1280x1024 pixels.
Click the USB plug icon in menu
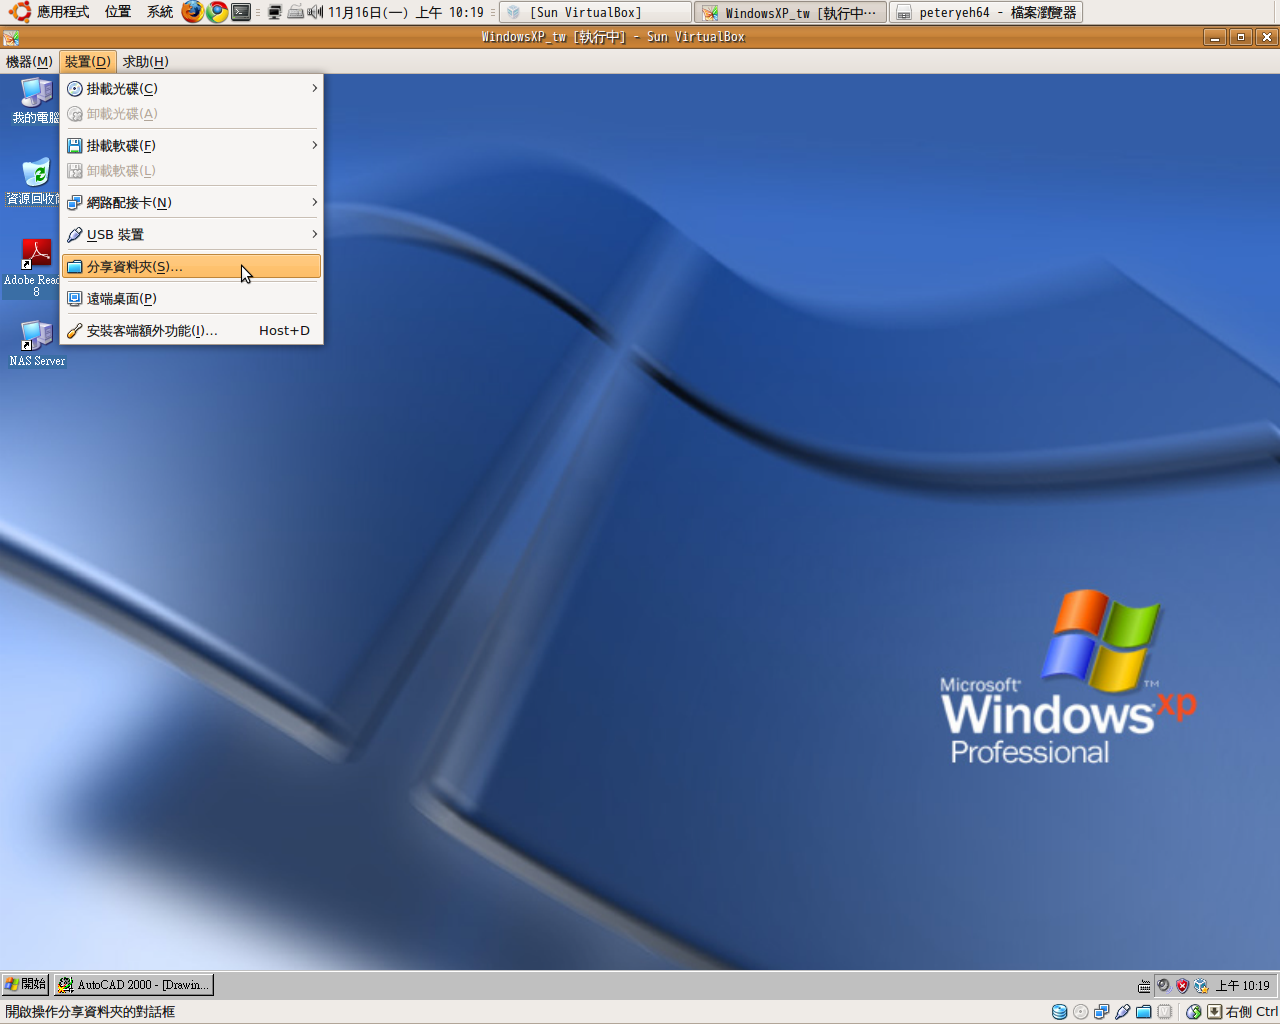point(75,235)
